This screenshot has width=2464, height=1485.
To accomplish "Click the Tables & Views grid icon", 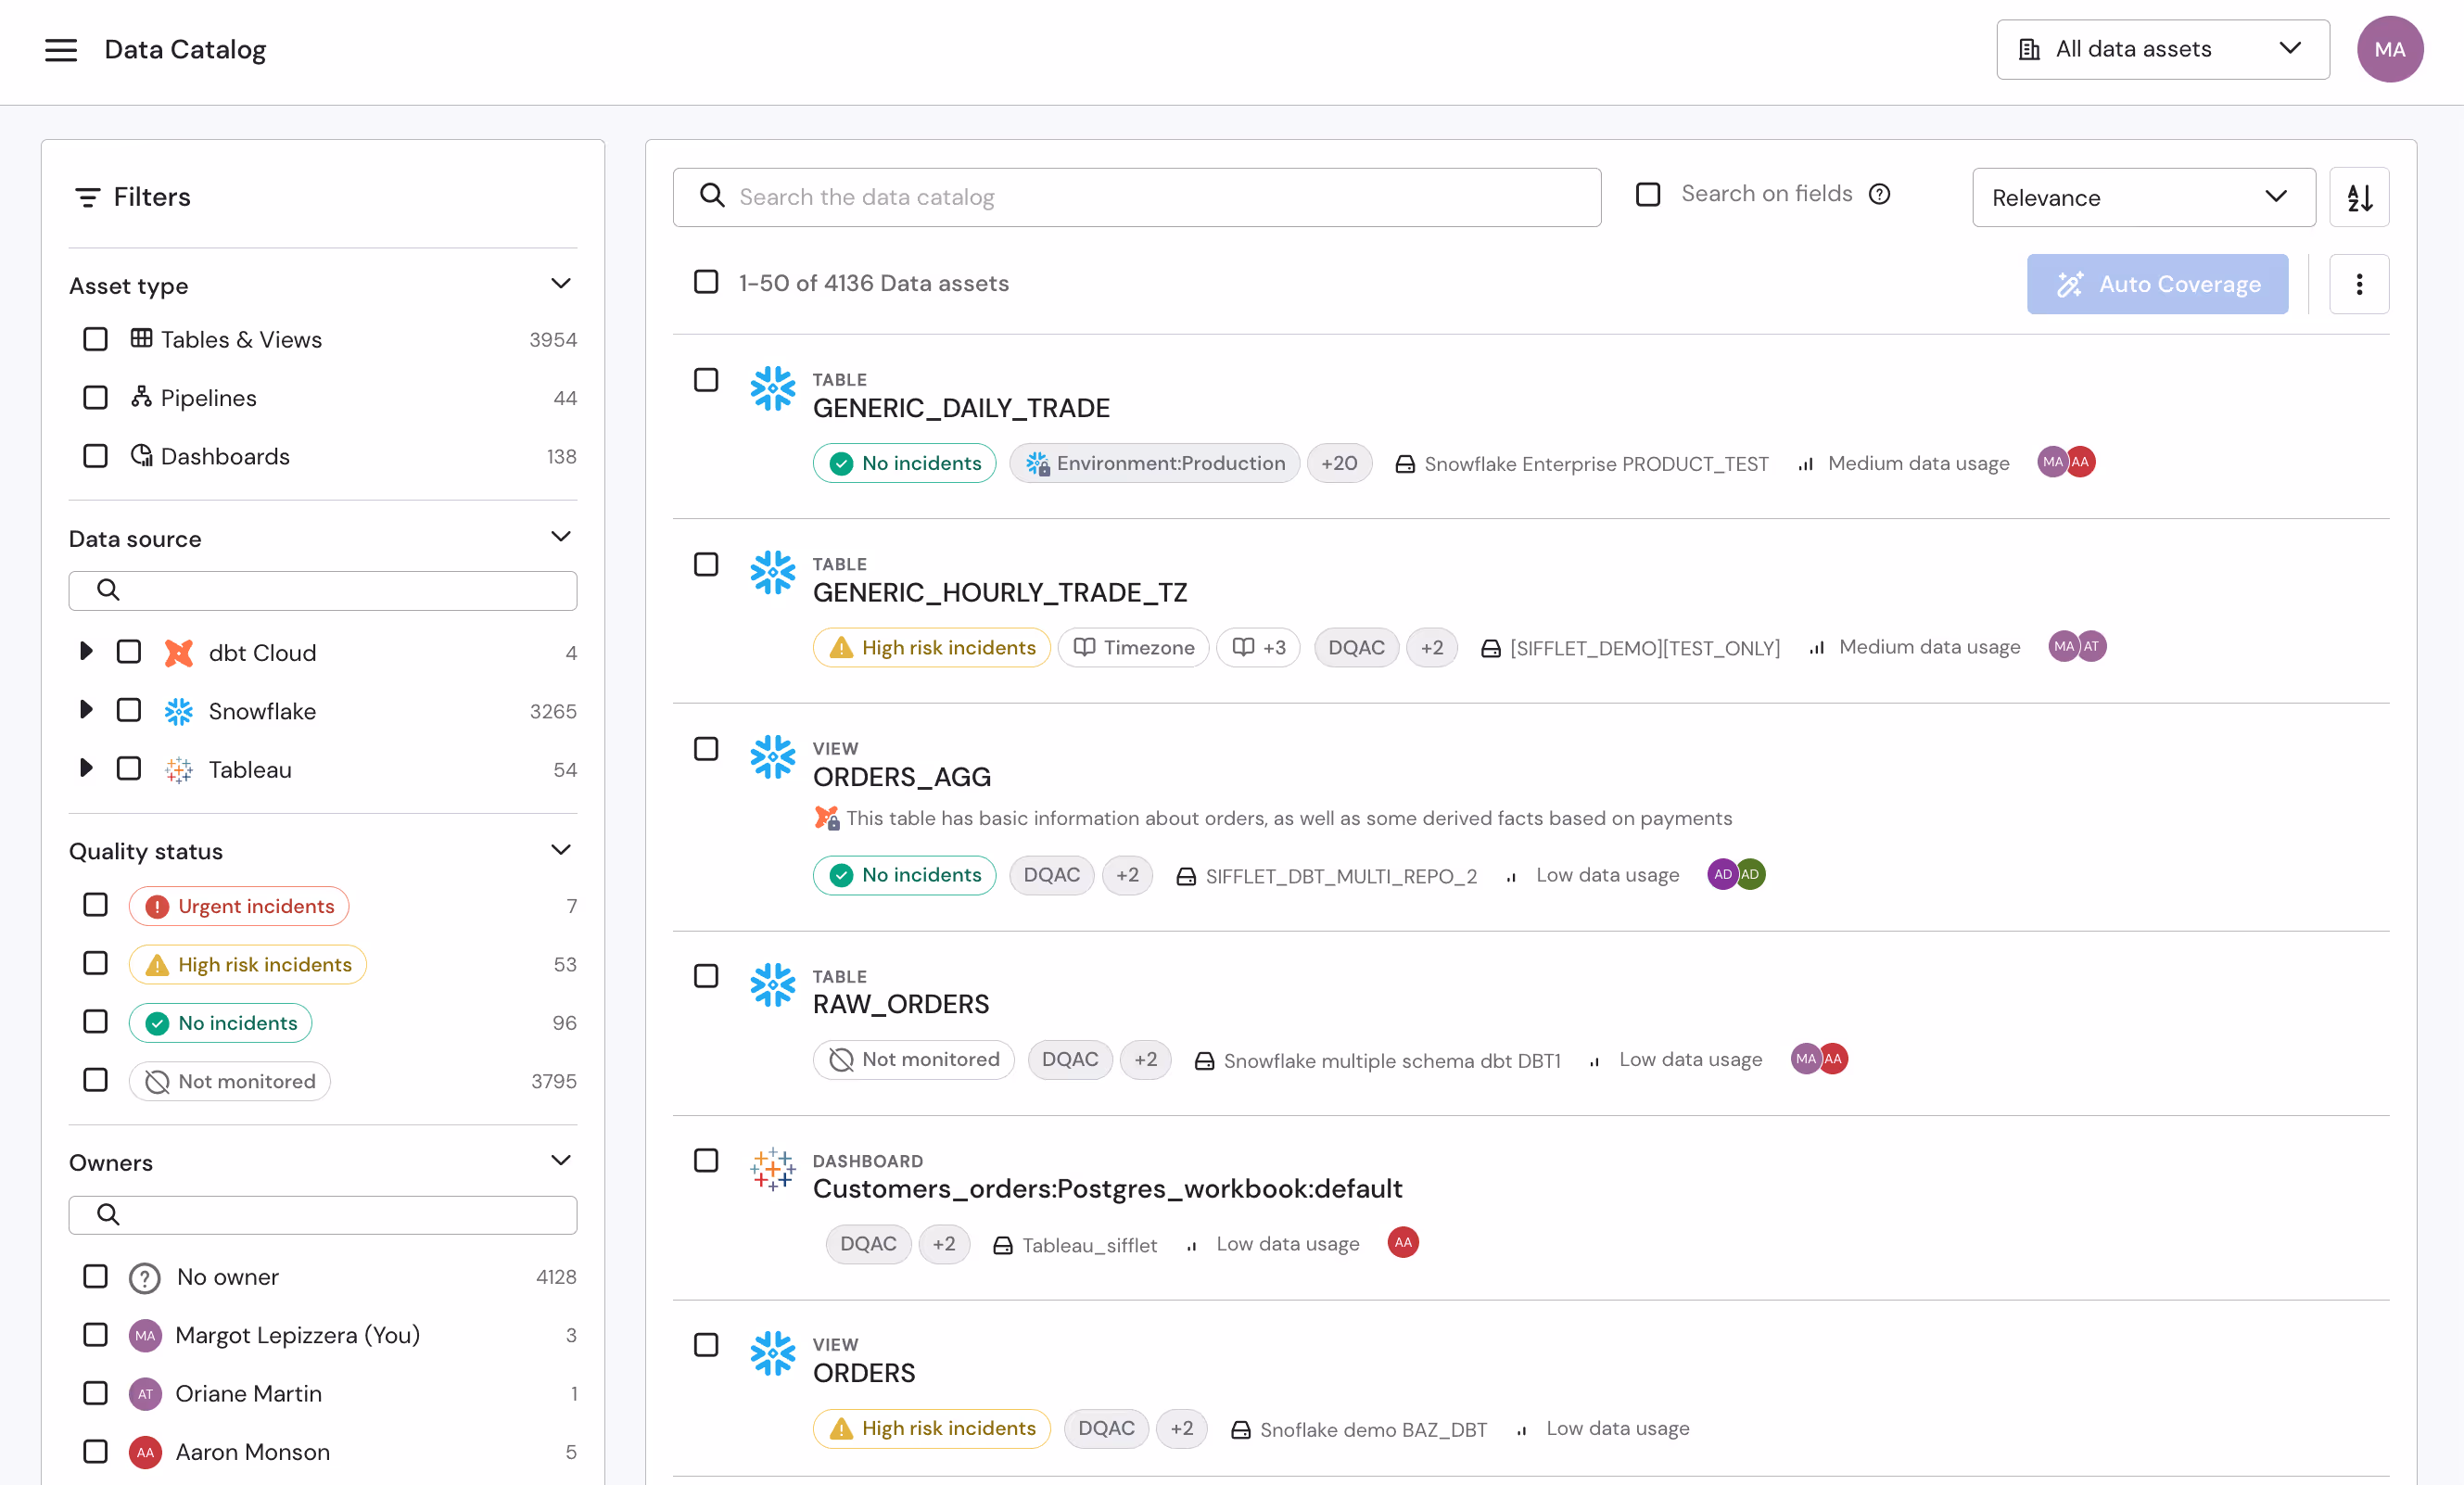I will pyautogui.click(x=142, y=338).
